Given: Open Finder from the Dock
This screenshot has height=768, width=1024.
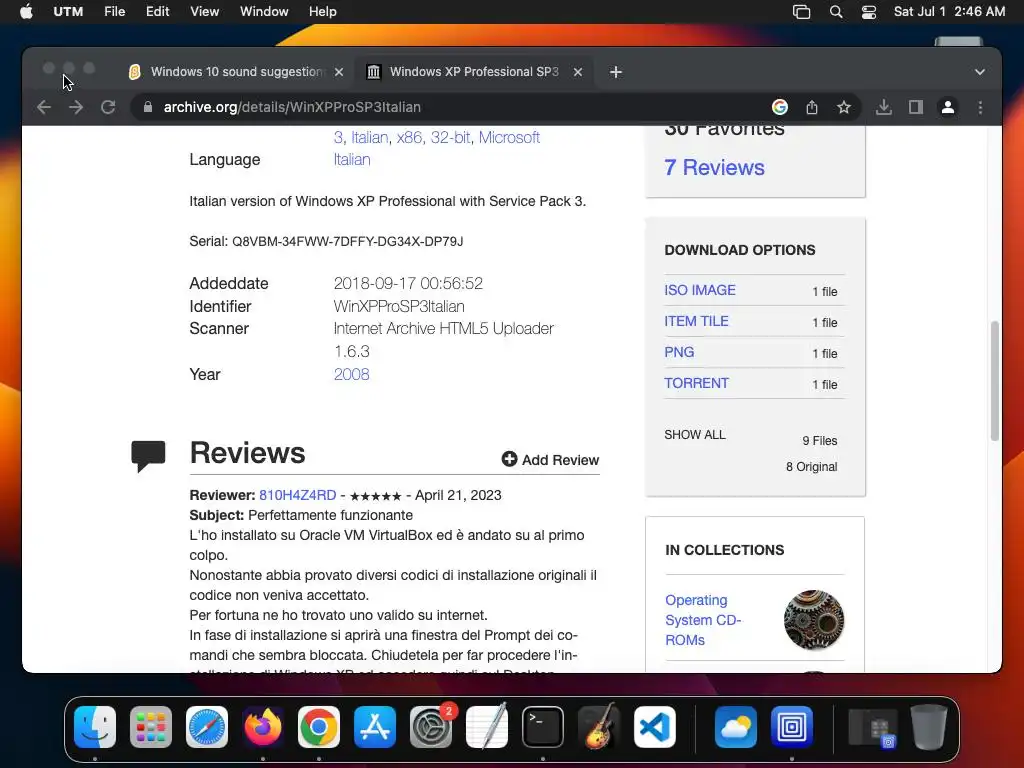Looking at the screenshot, I should click(x=95, y=727).
